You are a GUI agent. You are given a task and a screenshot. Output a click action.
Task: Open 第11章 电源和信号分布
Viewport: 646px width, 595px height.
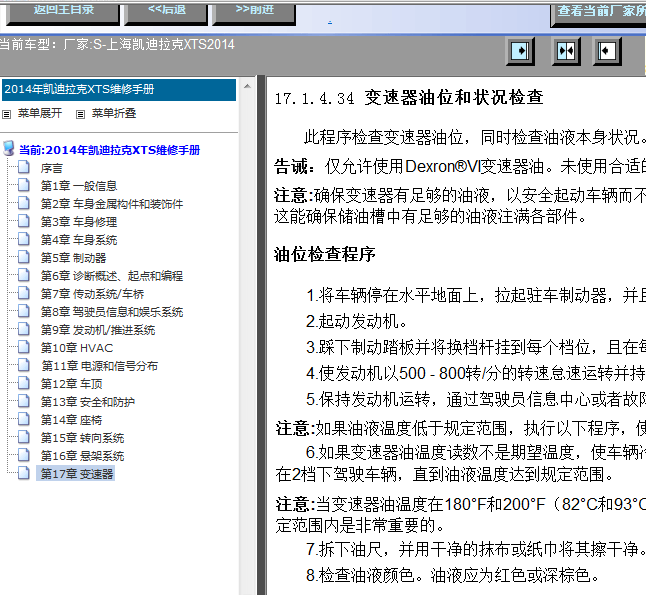coord(99,366)
